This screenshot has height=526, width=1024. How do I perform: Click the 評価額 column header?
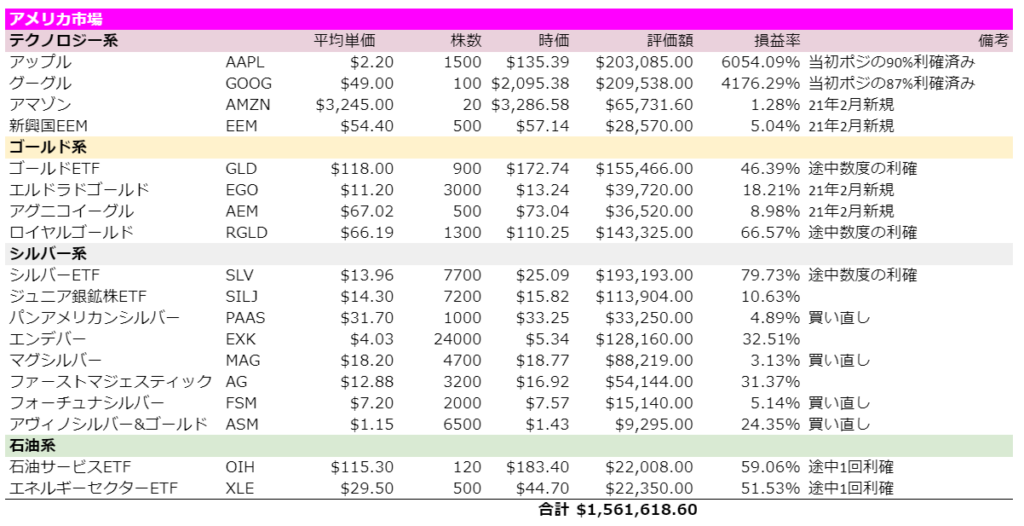[670, 41]
